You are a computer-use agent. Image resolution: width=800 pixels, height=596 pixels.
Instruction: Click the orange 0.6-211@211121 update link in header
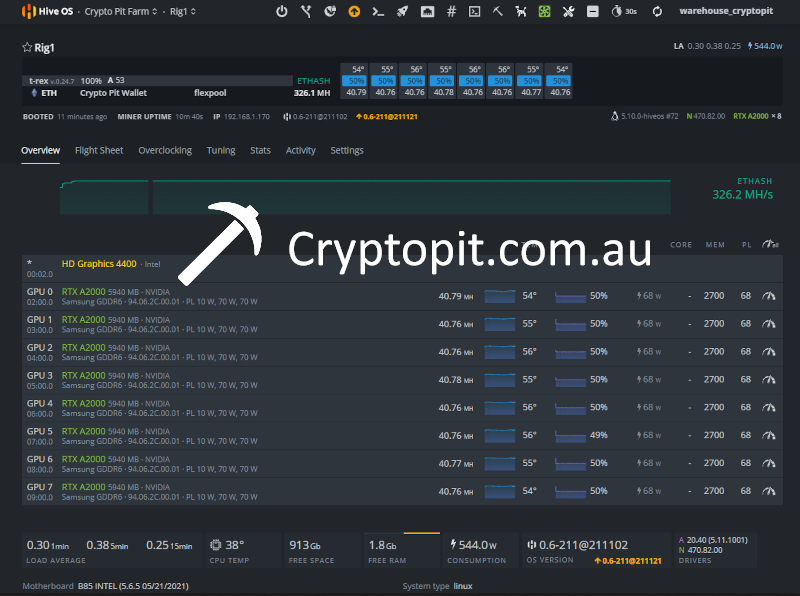tap(387, 117)
